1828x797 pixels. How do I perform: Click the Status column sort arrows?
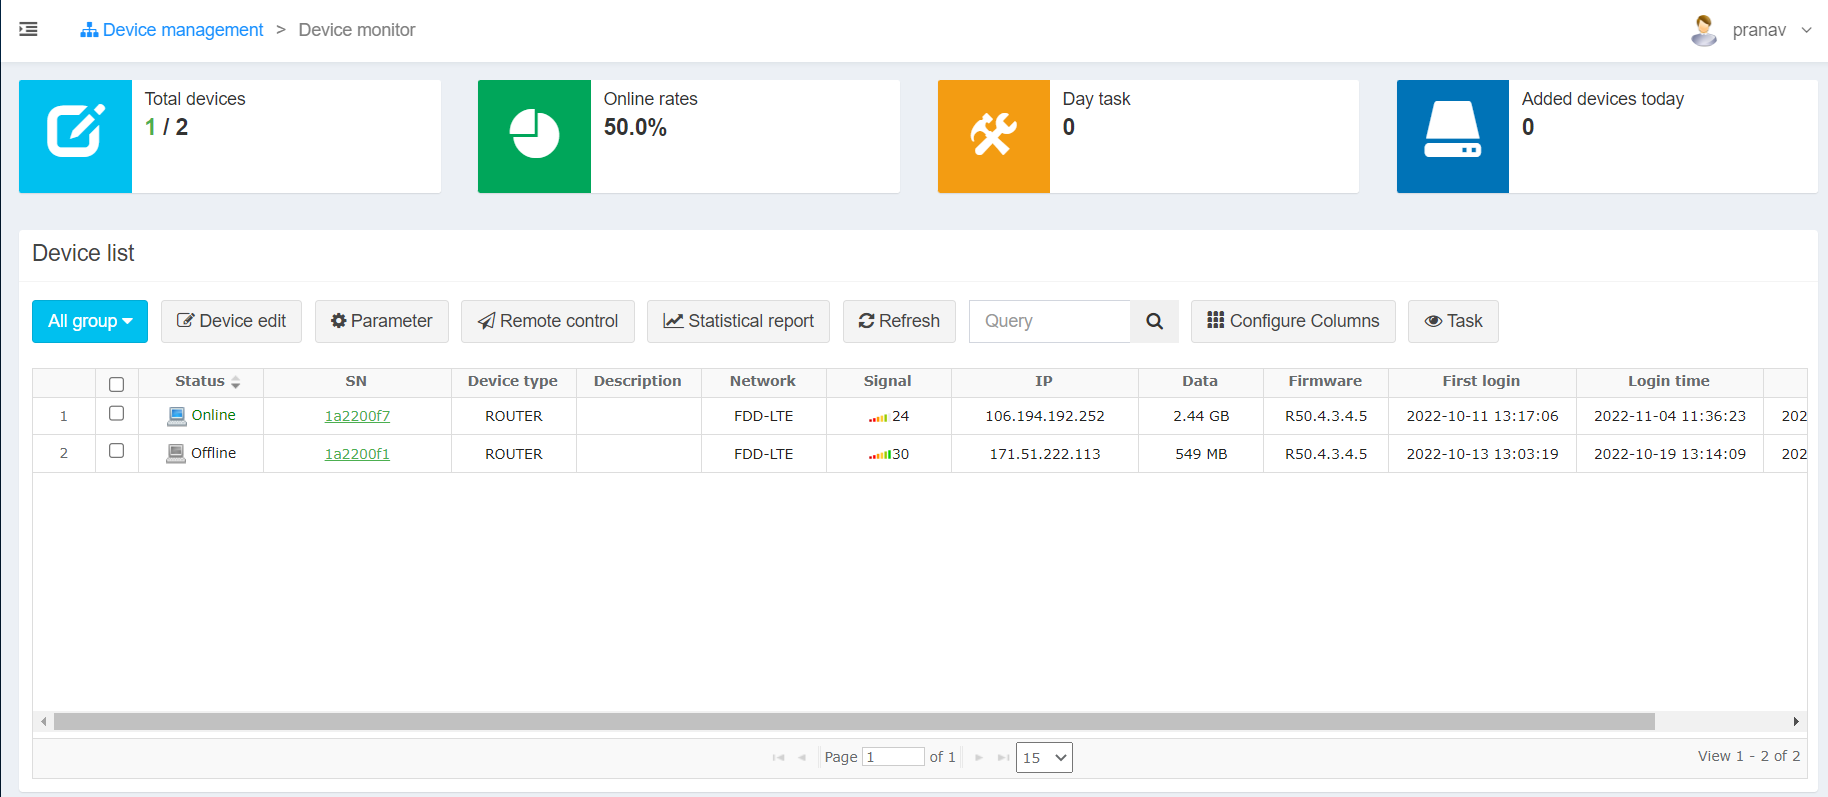(x=236, y=382)
